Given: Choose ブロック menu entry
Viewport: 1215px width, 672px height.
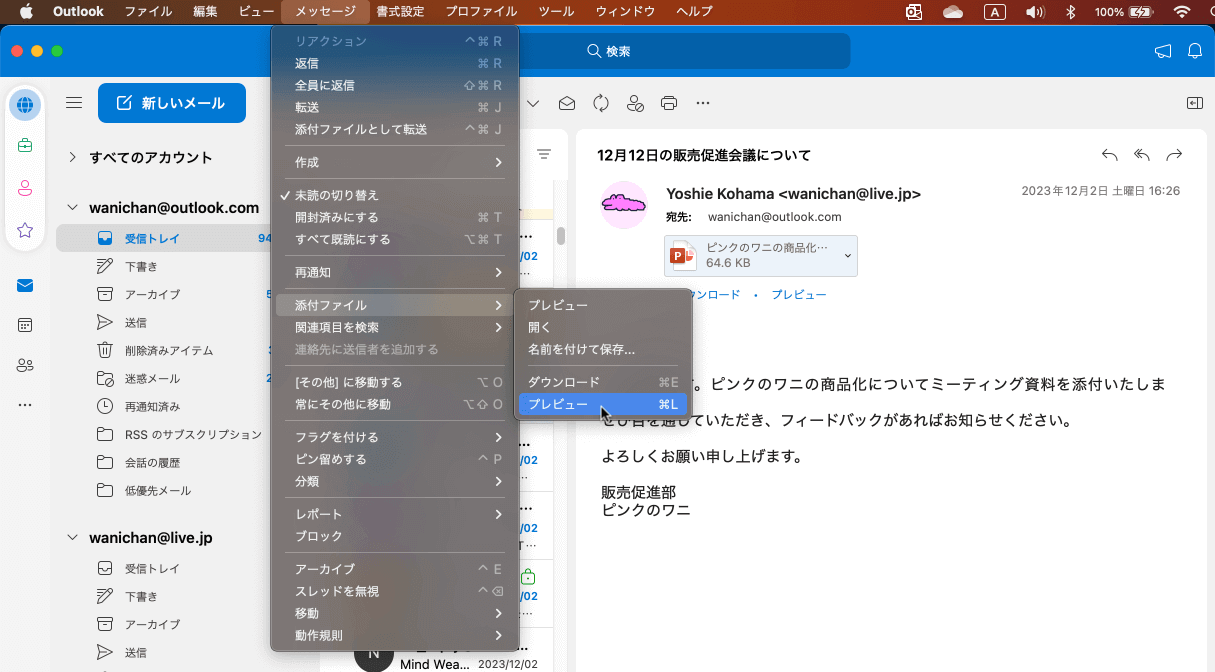Looking at the screenshot, I should point(395,536).
